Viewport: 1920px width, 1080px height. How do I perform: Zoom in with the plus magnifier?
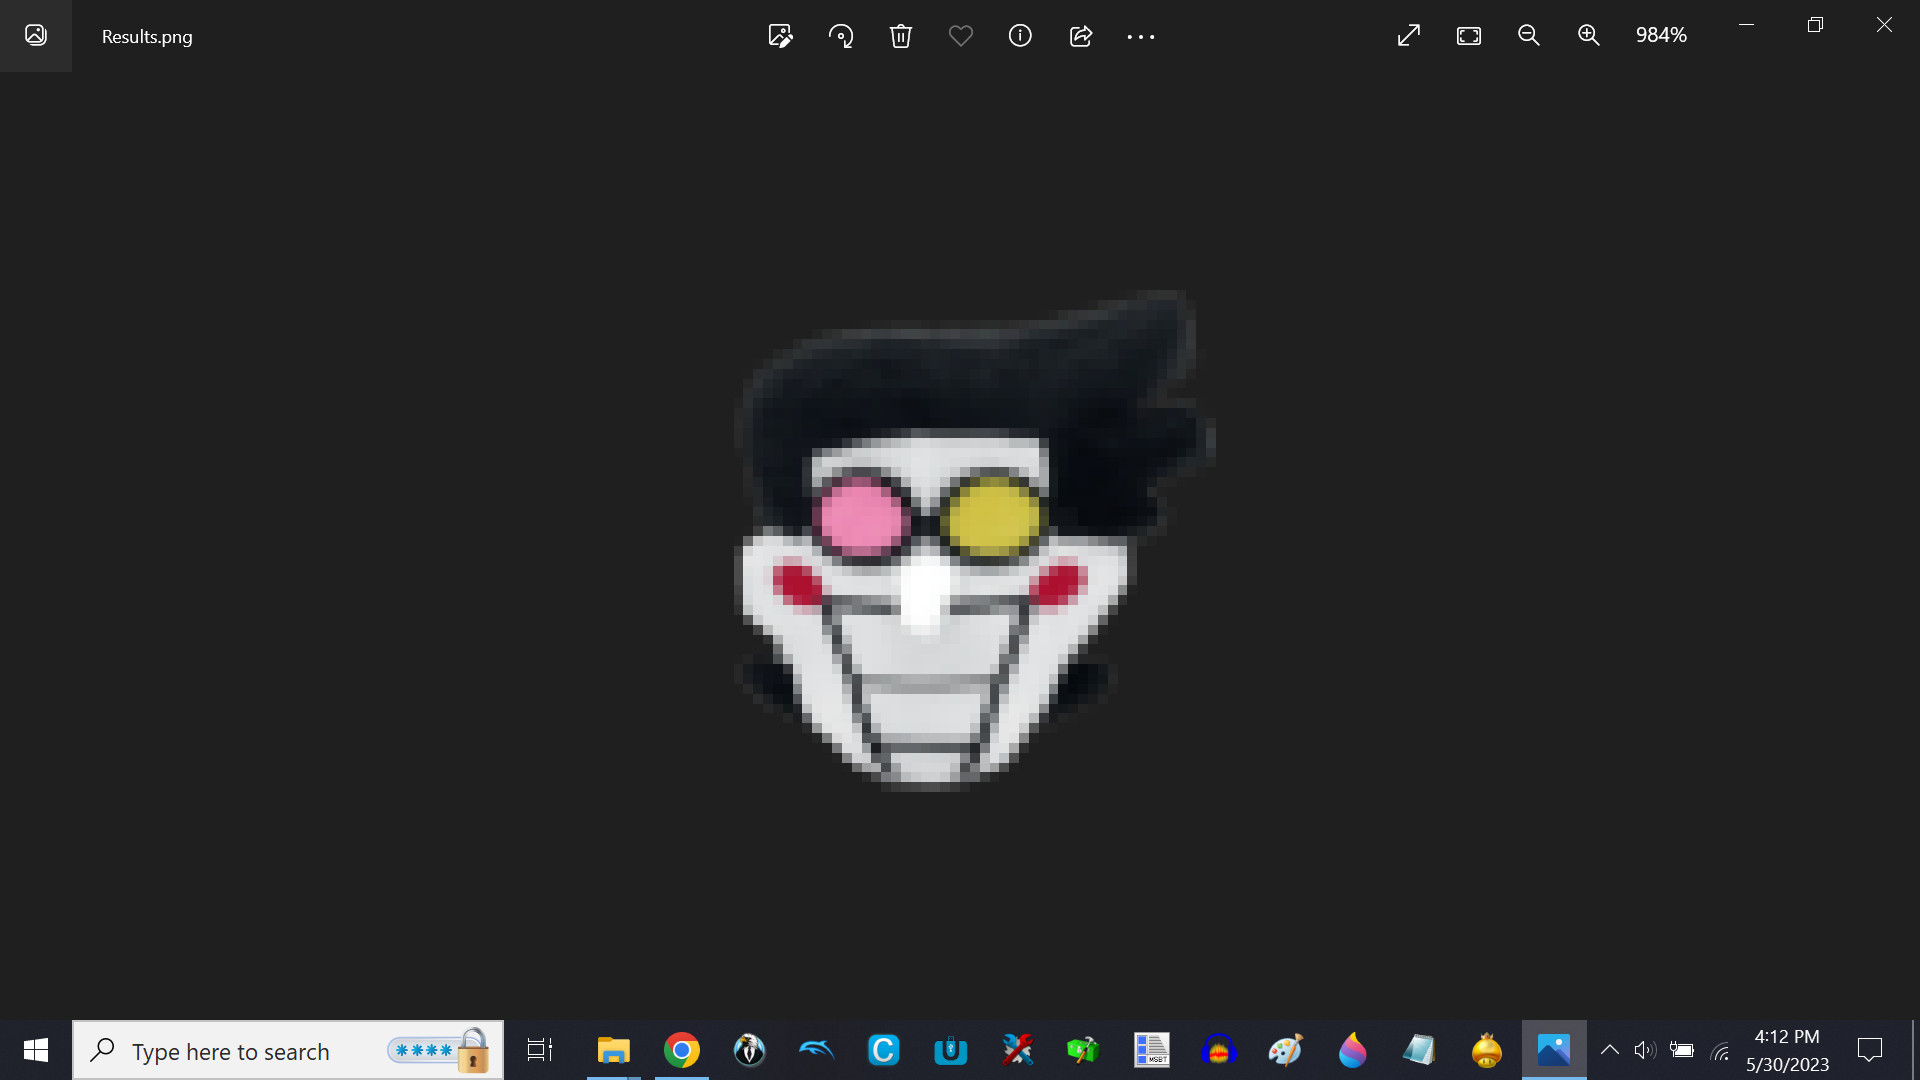pyautogui.click(x=1589, y=36)
